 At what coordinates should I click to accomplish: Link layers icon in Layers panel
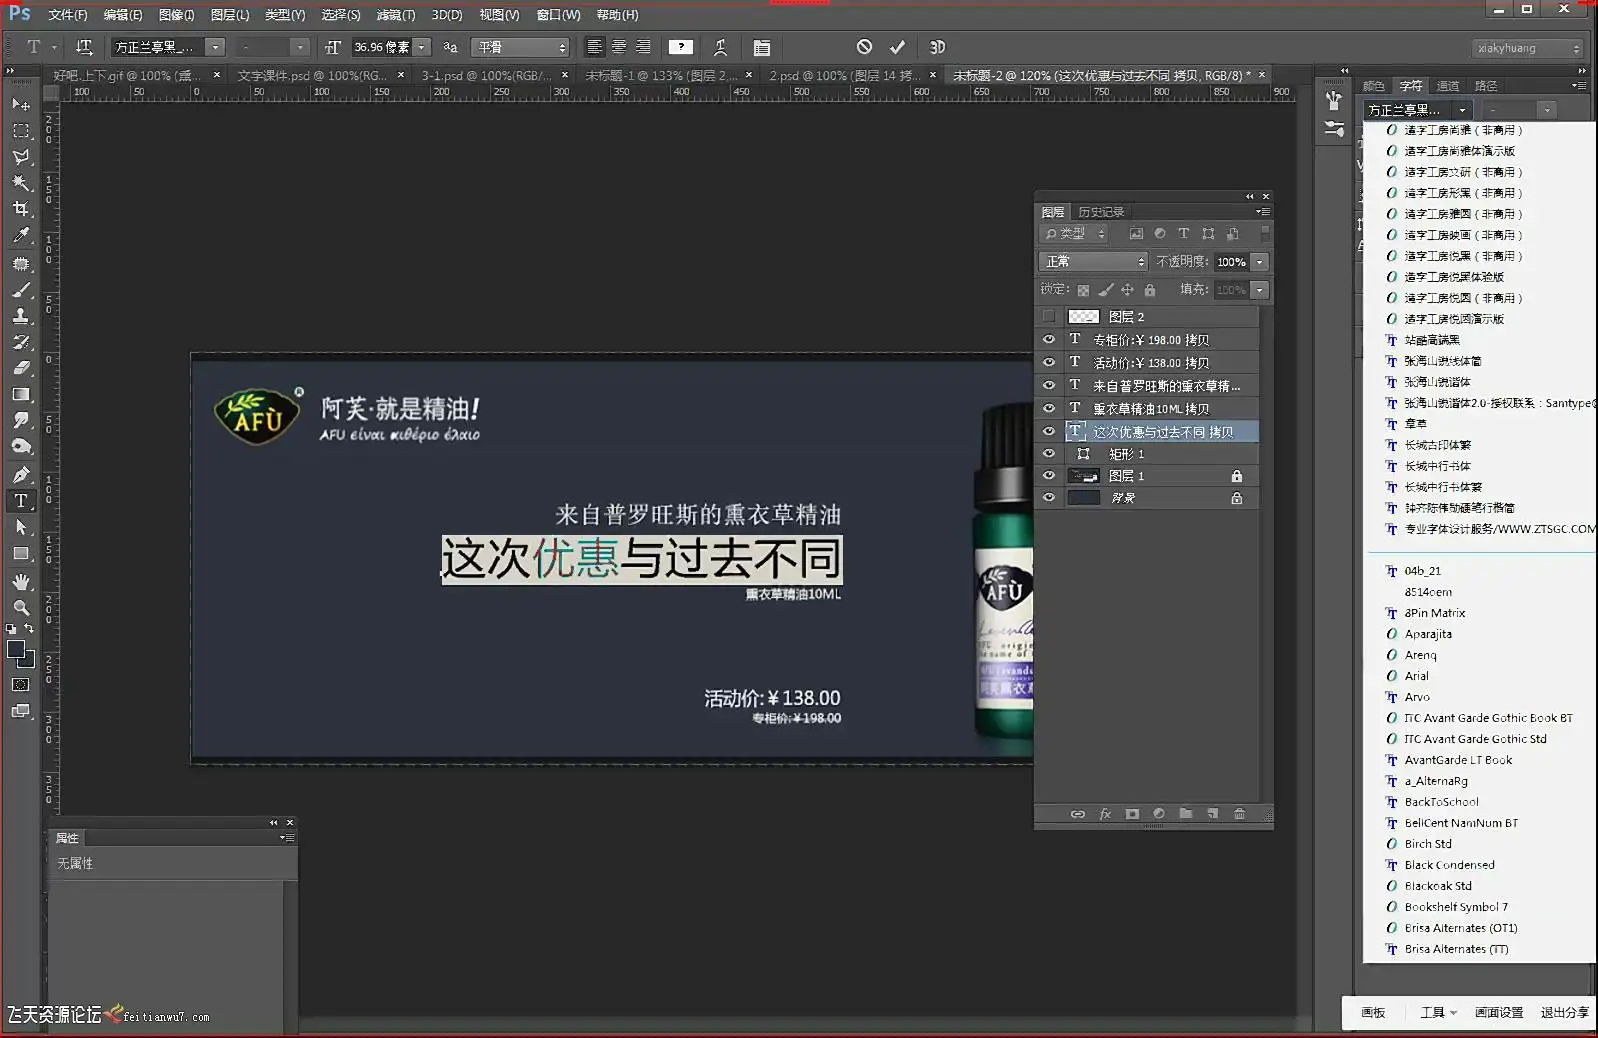click(x=1078, y=814)
